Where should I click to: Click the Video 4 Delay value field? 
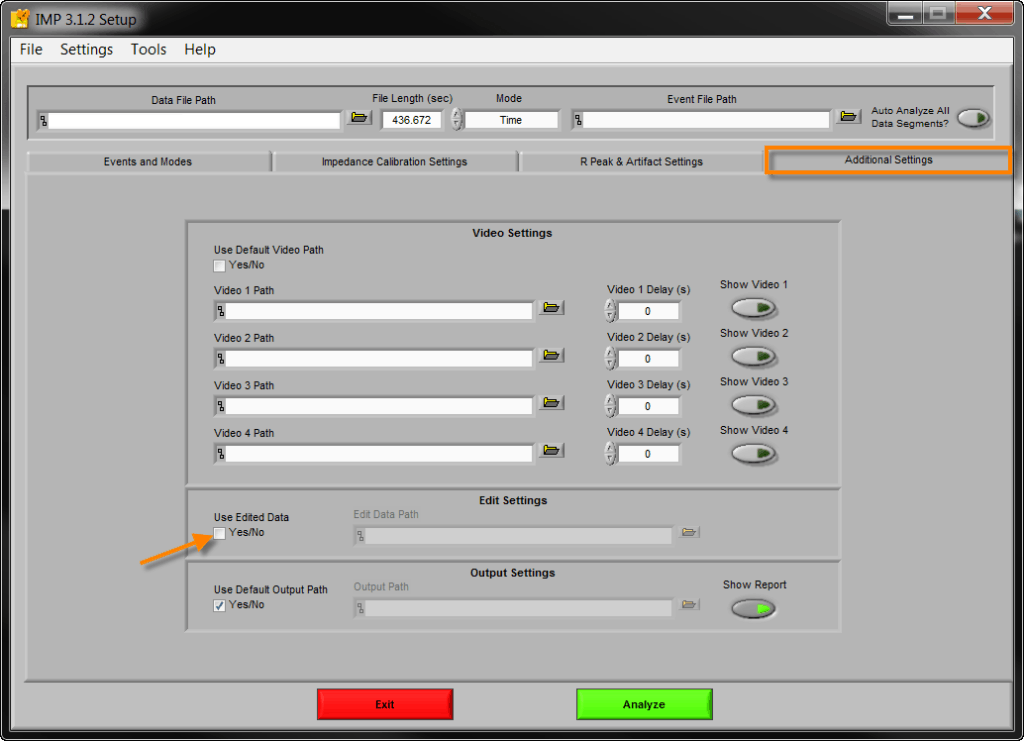click(x=648, y=454)
